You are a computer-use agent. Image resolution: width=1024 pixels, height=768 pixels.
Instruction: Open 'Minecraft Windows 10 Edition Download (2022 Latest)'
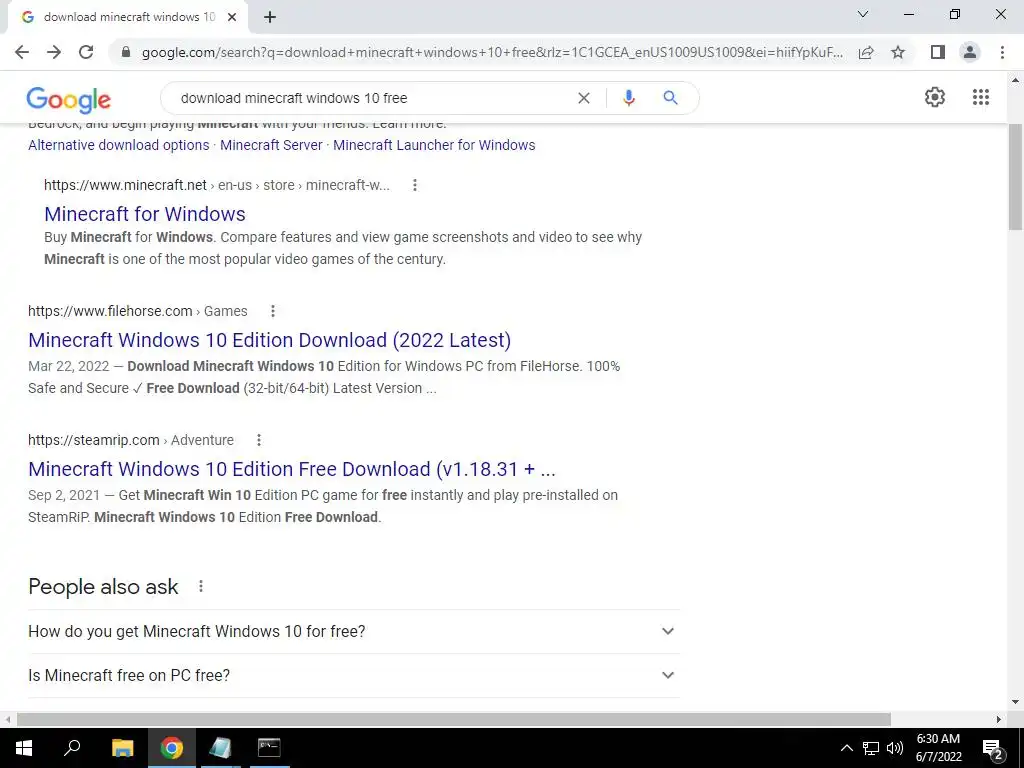pyautogui.click(x=270, y=340)
